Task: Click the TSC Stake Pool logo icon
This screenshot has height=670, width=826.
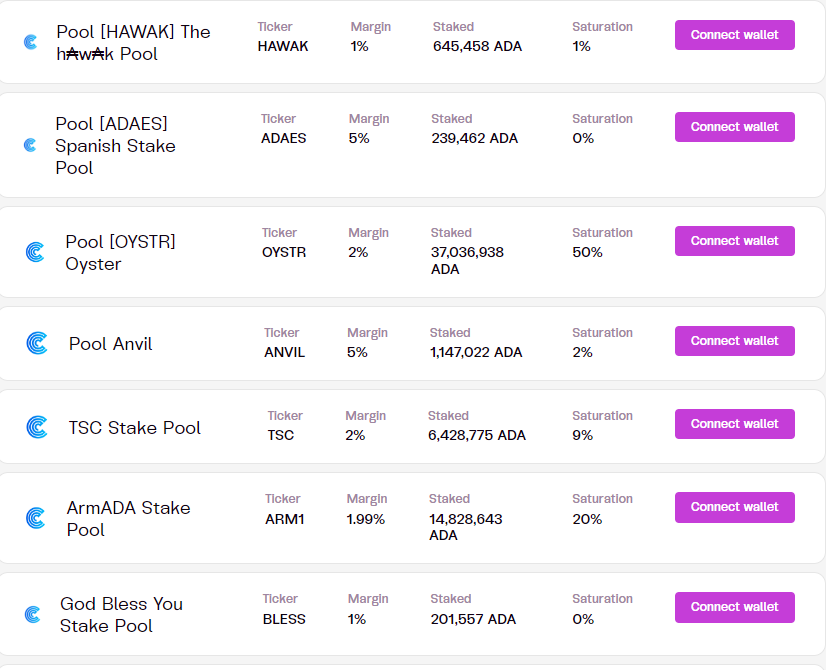Action: pyautogui.click(x=37, y=427)
